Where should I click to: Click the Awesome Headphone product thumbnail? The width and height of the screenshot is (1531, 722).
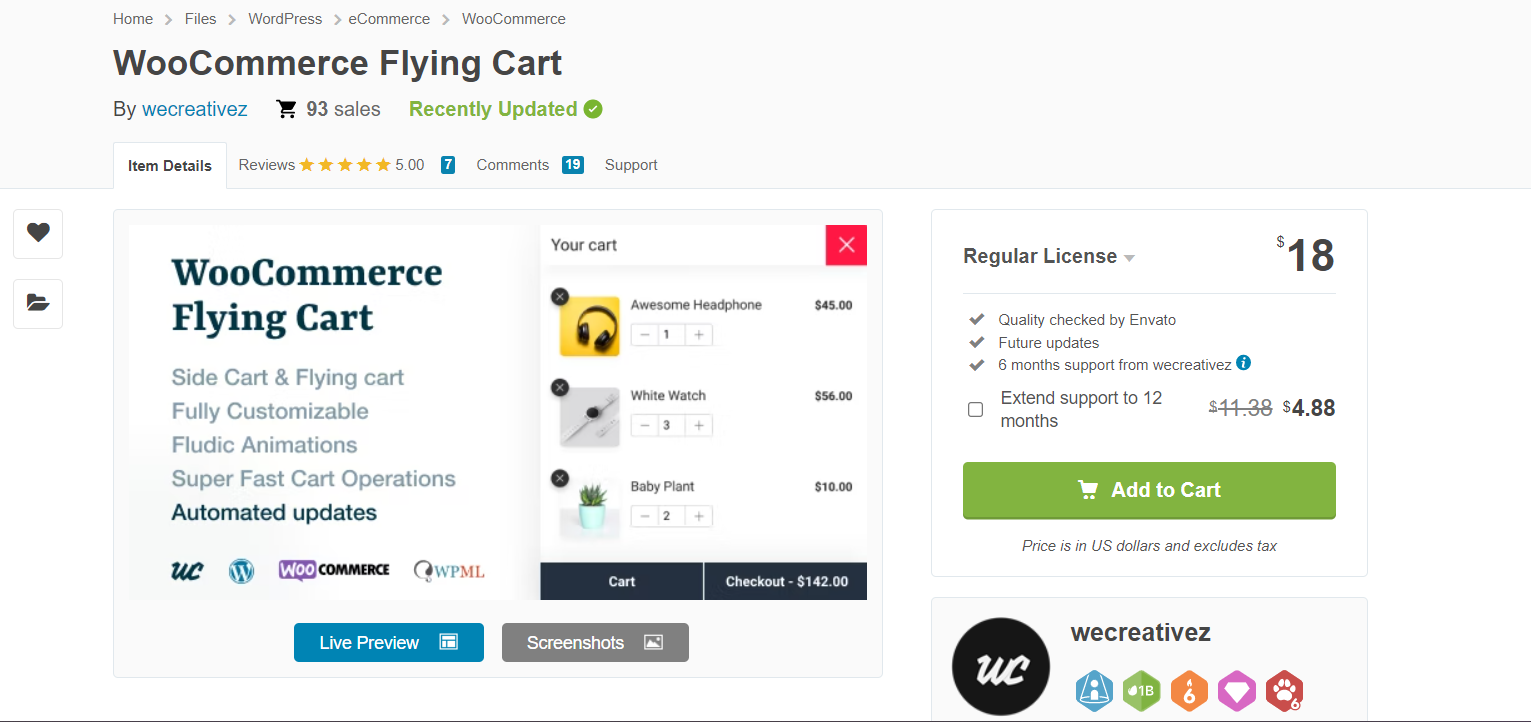[x=590, y=326]
